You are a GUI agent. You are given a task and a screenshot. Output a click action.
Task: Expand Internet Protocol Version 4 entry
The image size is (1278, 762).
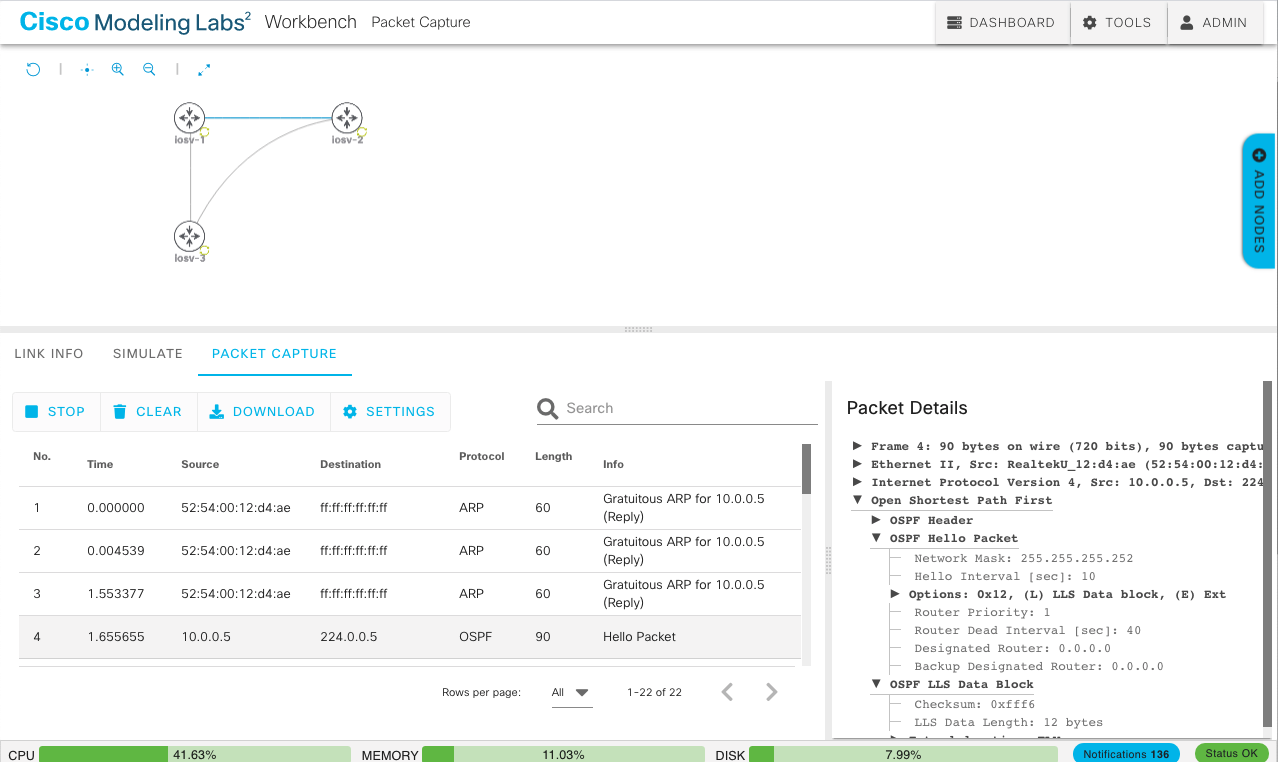(857, 482)
